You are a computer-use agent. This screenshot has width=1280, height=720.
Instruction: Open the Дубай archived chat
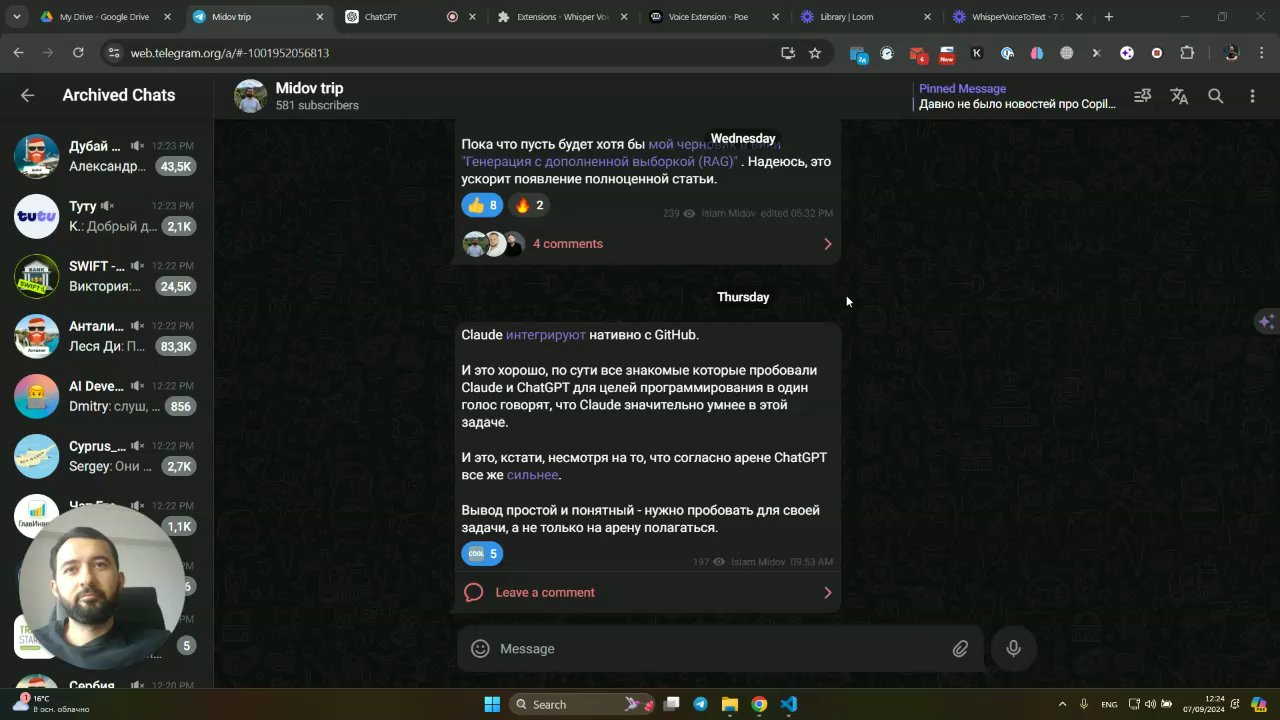click(x=106, y=156)
